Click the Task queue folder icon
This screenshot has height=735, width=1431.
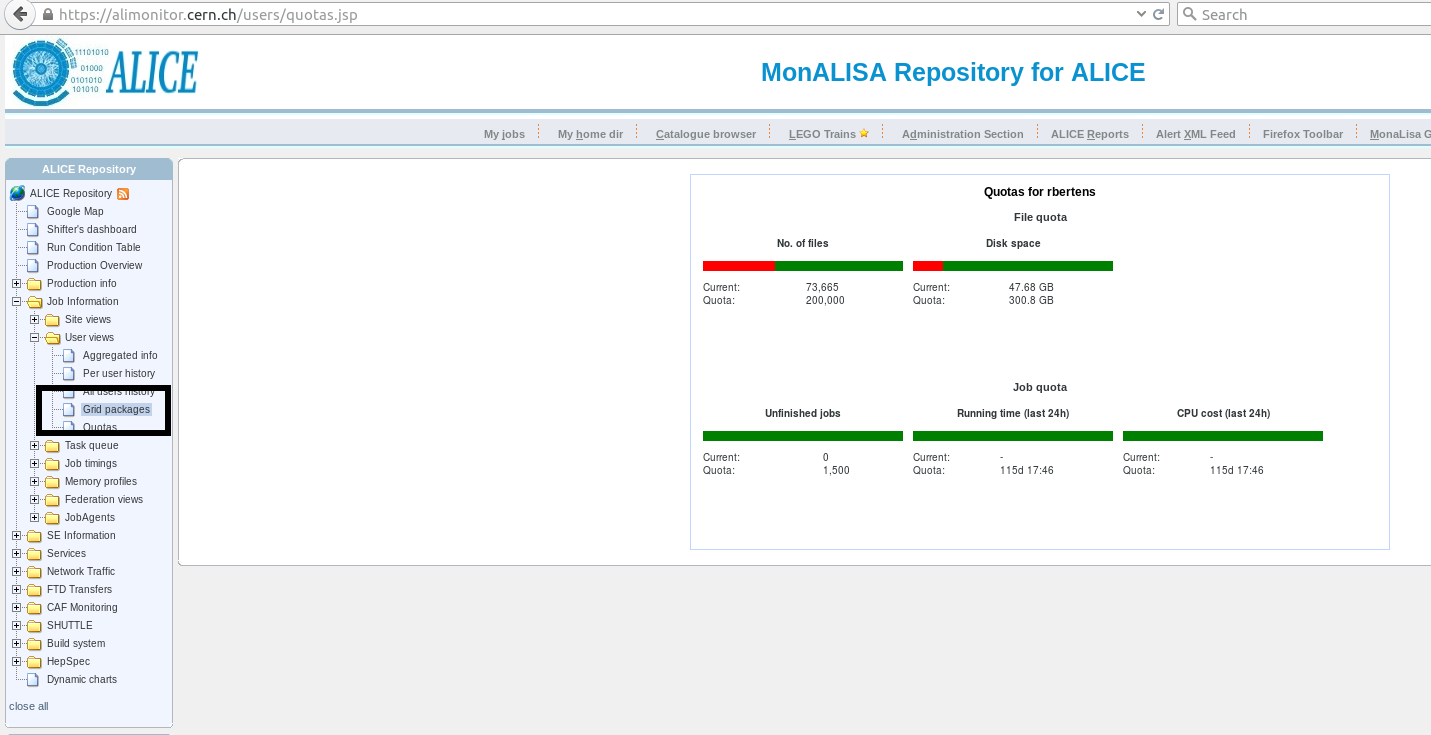click(x=52, y=446)
